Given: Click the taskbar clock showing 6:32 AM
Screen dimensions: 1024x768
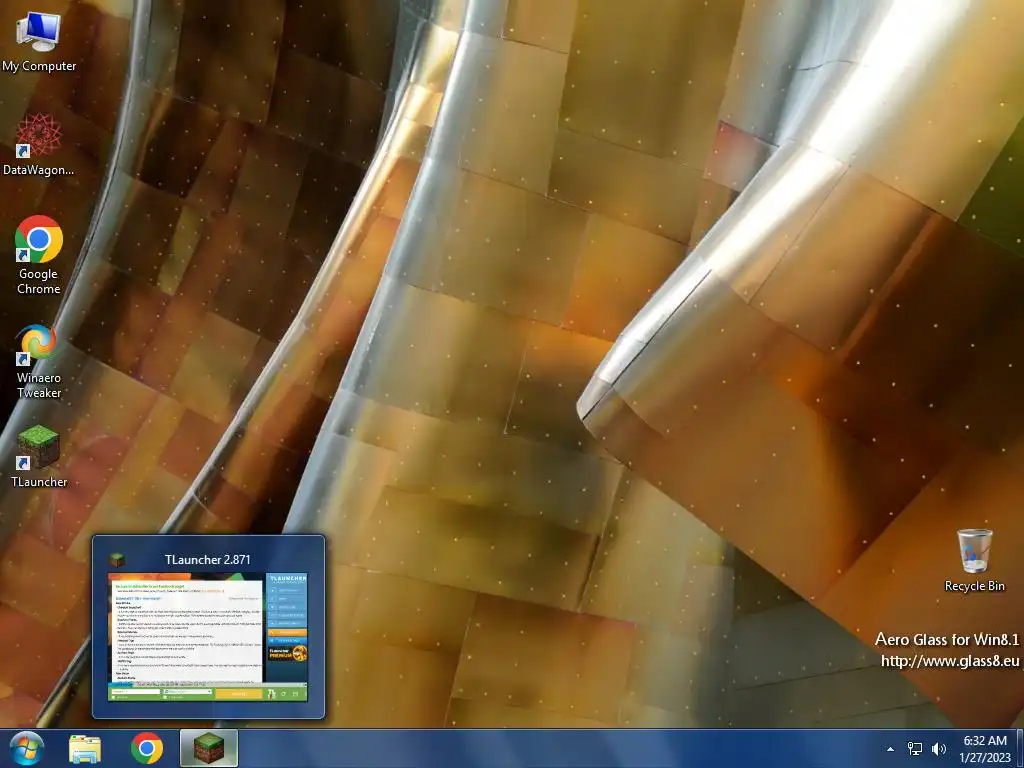Looking at the screenshot, I should tap(985, 741).
